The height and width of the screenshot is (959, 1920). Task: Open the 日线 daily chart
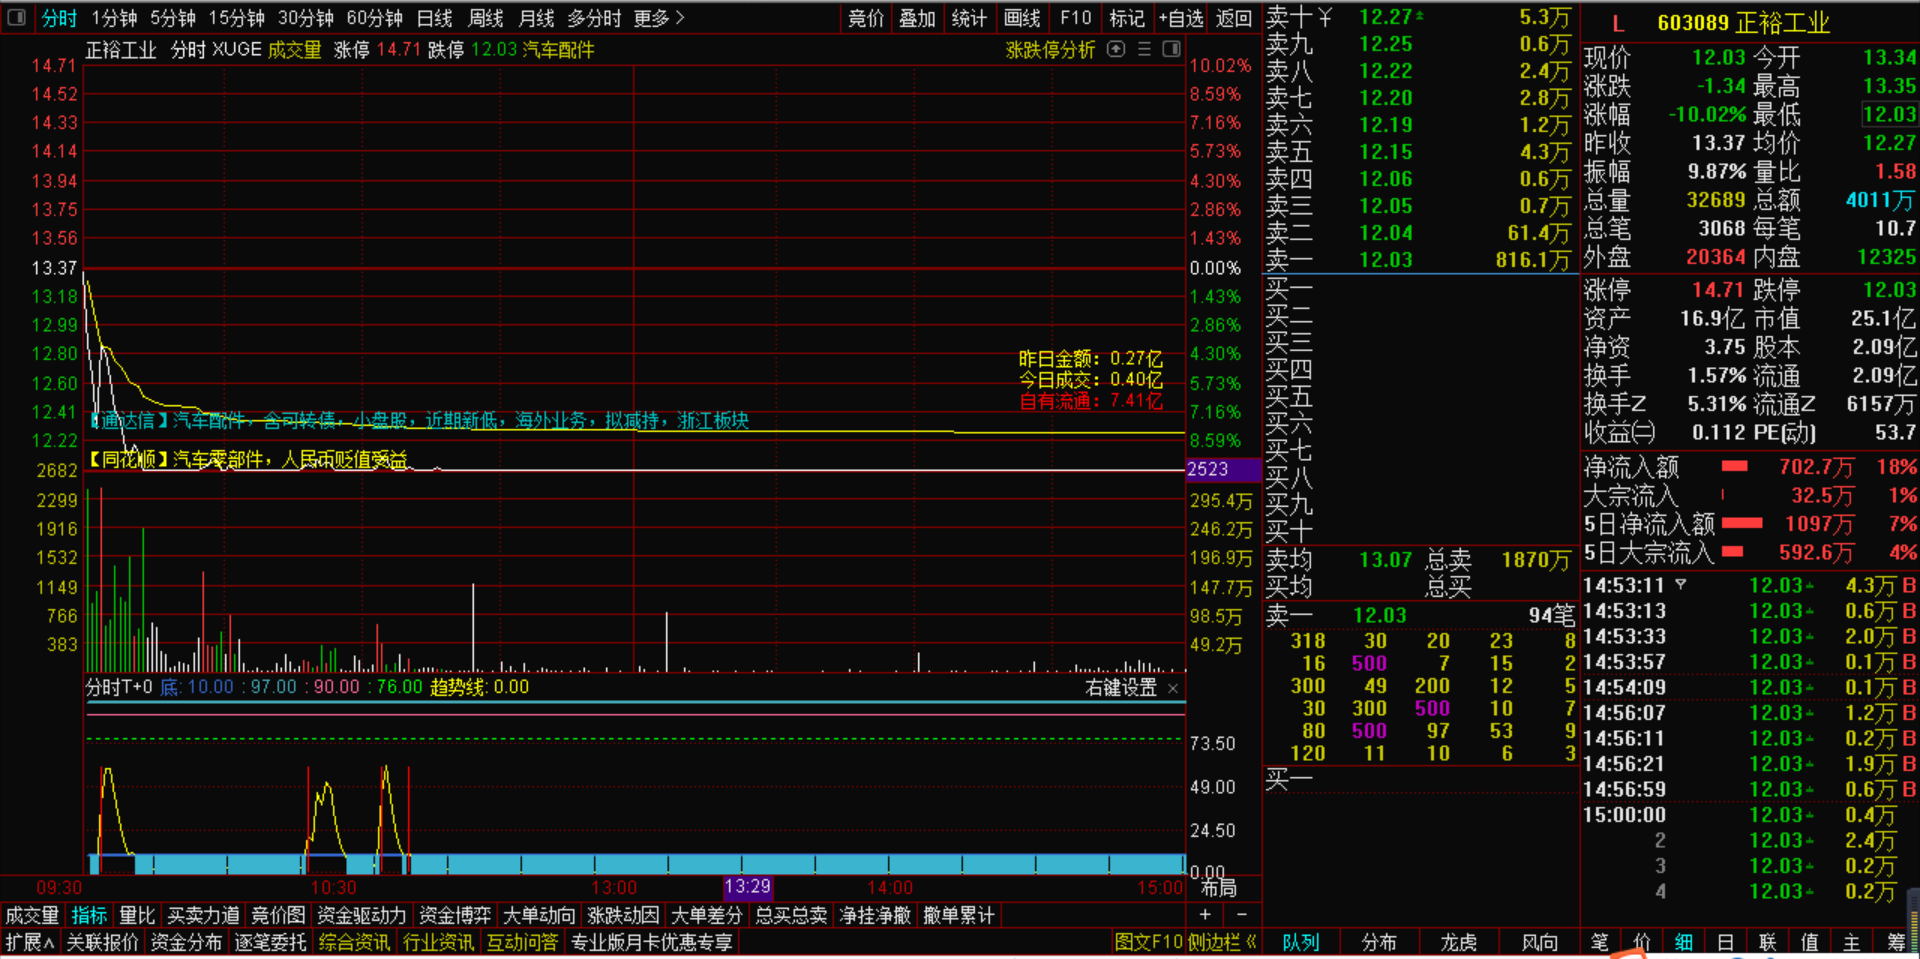[435, 18]
